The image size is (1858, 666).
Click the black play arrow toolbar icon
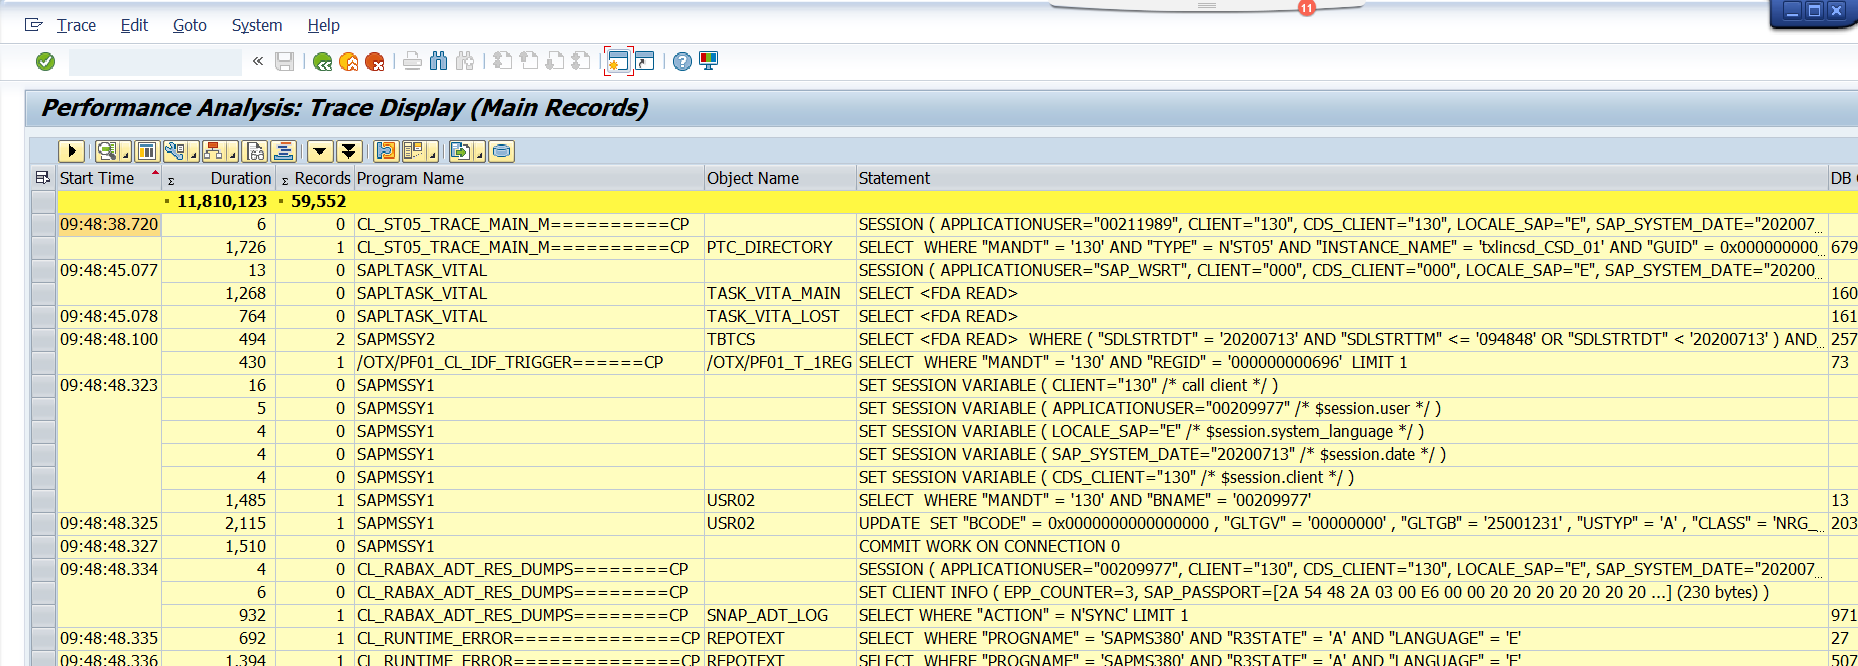click(71, 151)
